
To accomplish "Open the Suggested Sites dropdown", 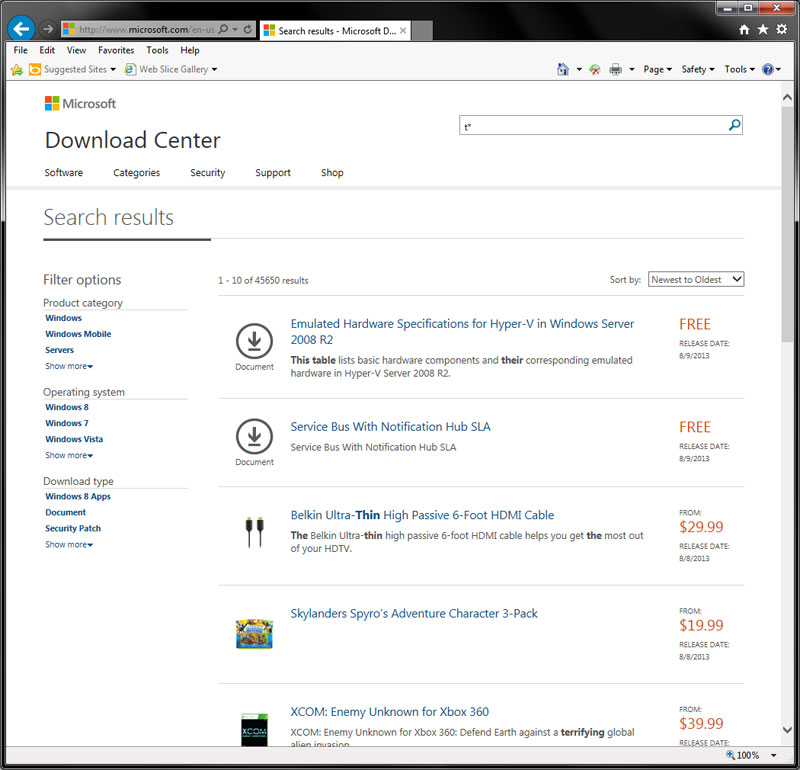I will (x=113, y=69).
